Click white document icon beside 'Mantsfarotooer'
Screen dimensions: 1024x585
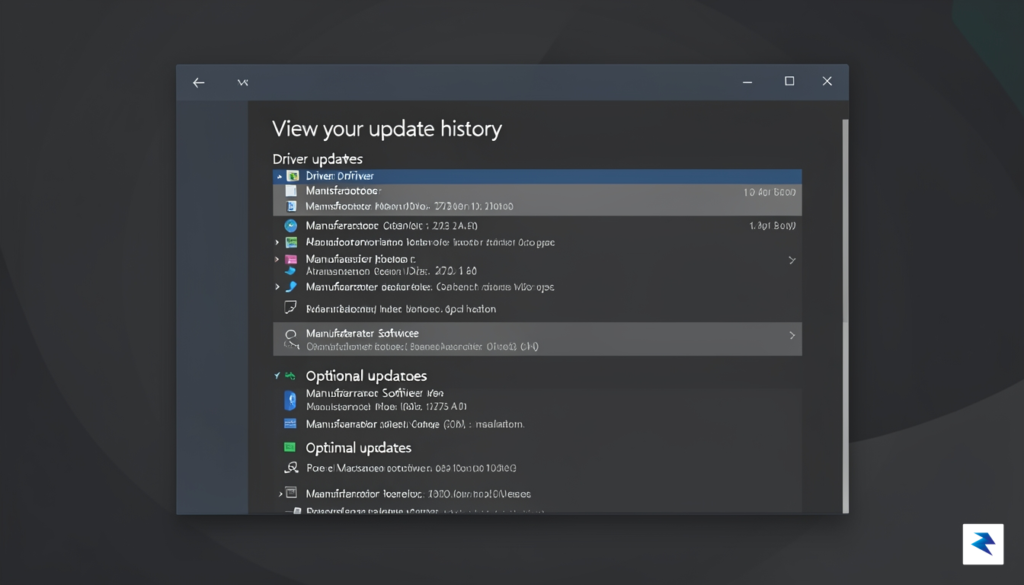[x=291, y=191]
